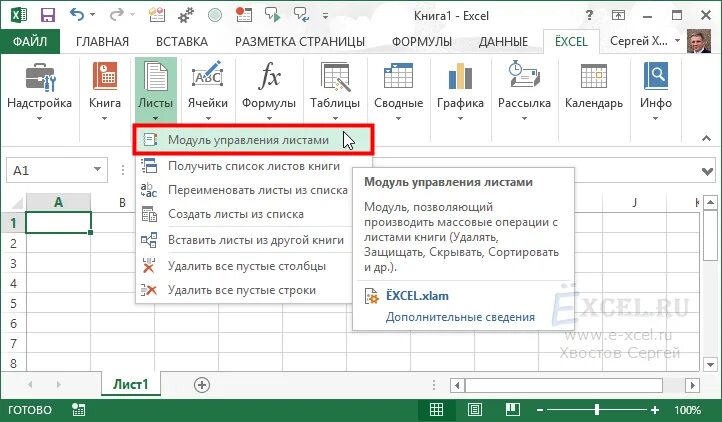Click the speech bubble with arrow icon
The width and height of the screenshot is (722, 422).
coord(302,15)
